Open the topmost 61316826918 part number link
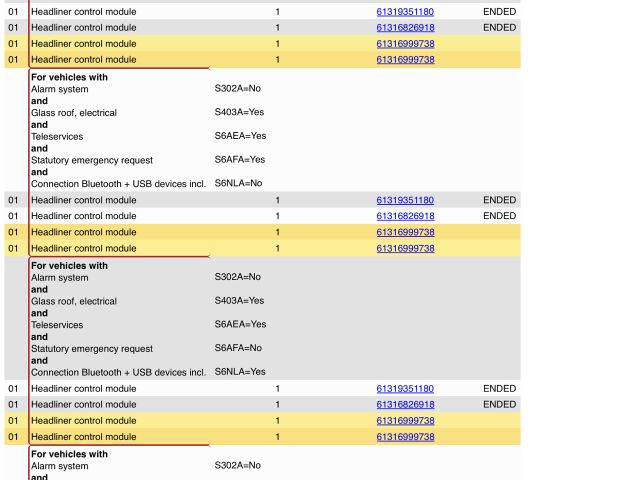 click(x=405, y=28)
